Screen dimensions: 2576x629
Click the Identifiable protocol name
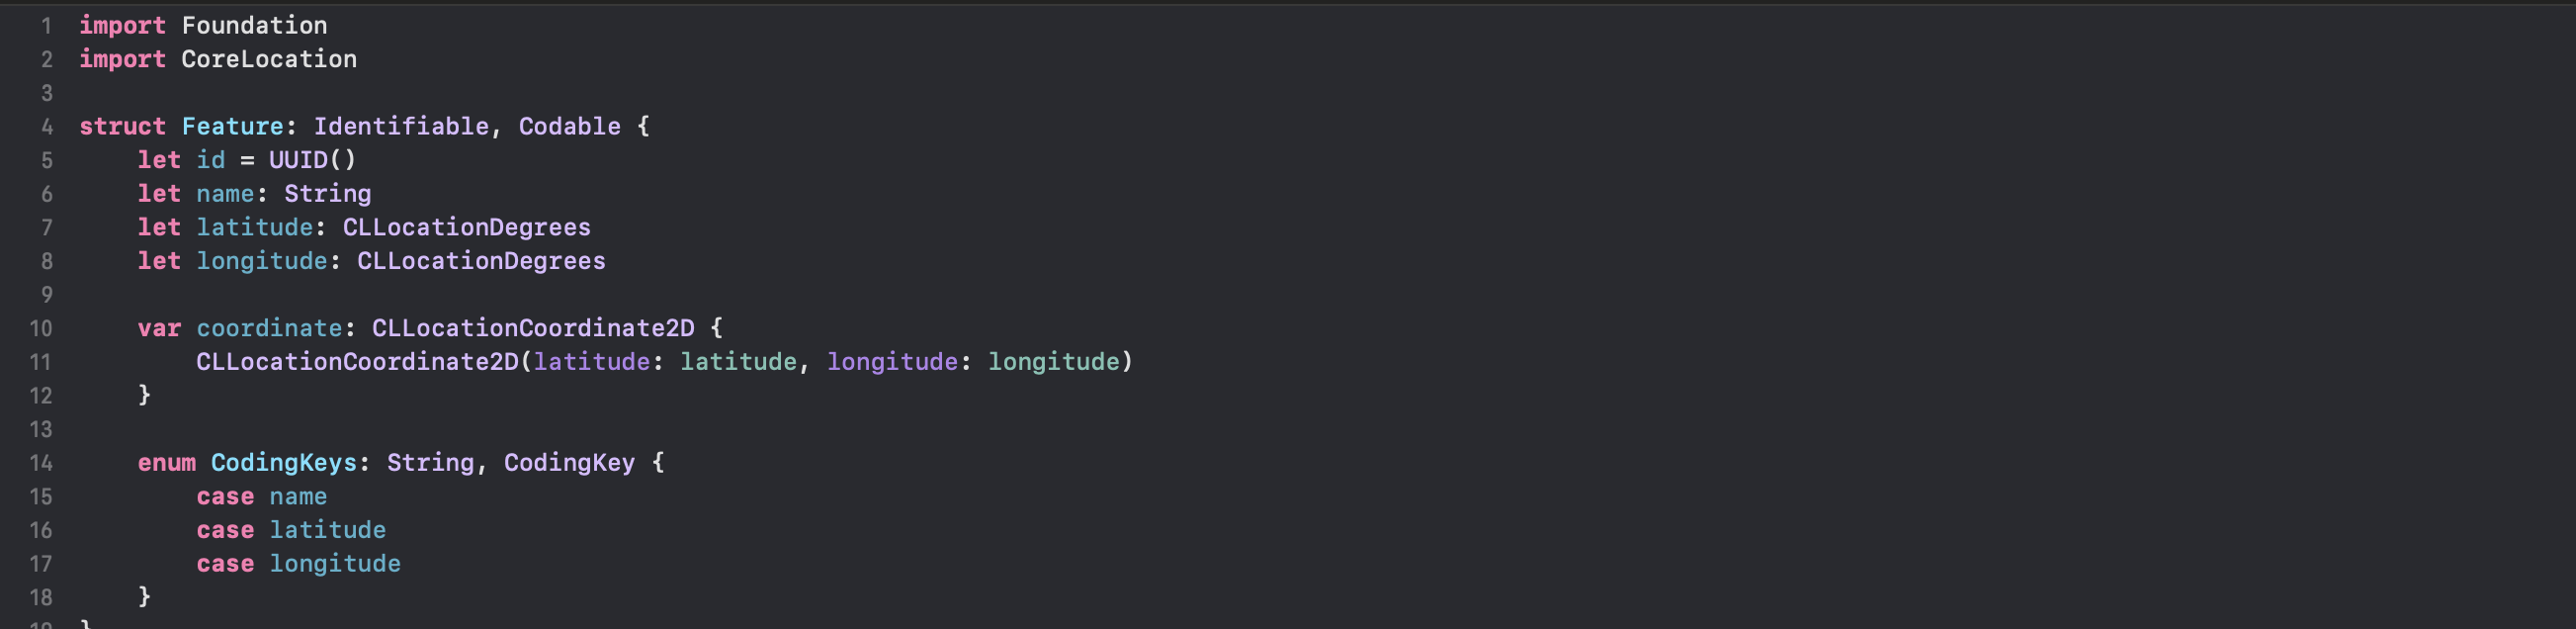coord(401,127)
